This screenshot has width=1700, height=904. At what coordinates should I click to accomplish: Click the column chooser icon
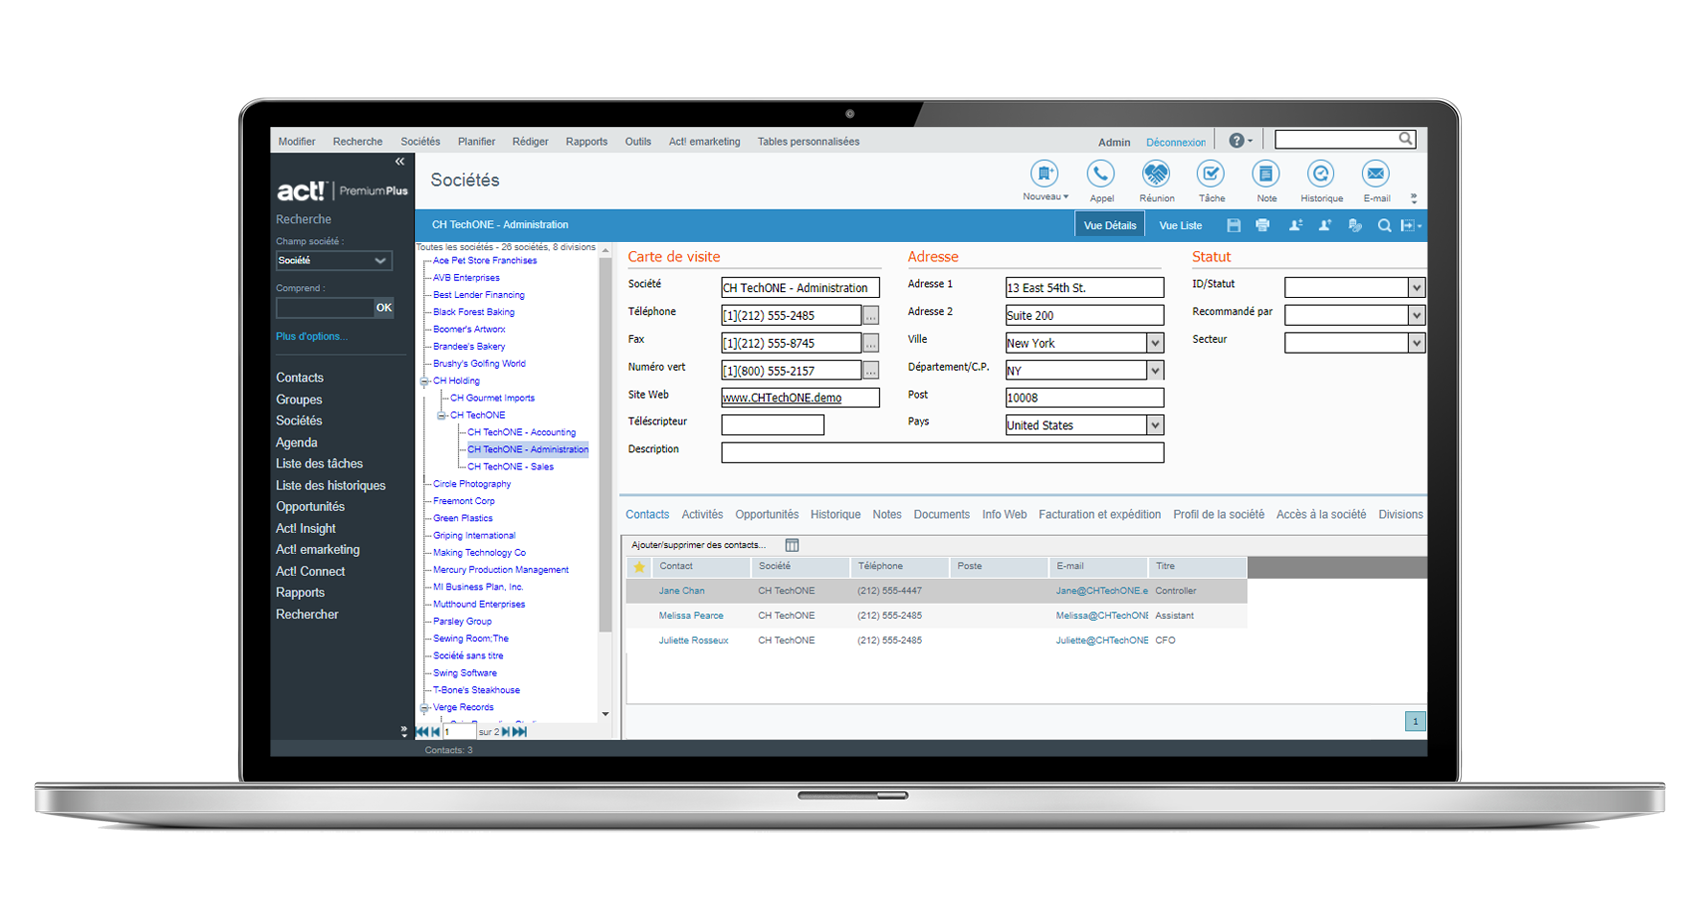(792, 545)
